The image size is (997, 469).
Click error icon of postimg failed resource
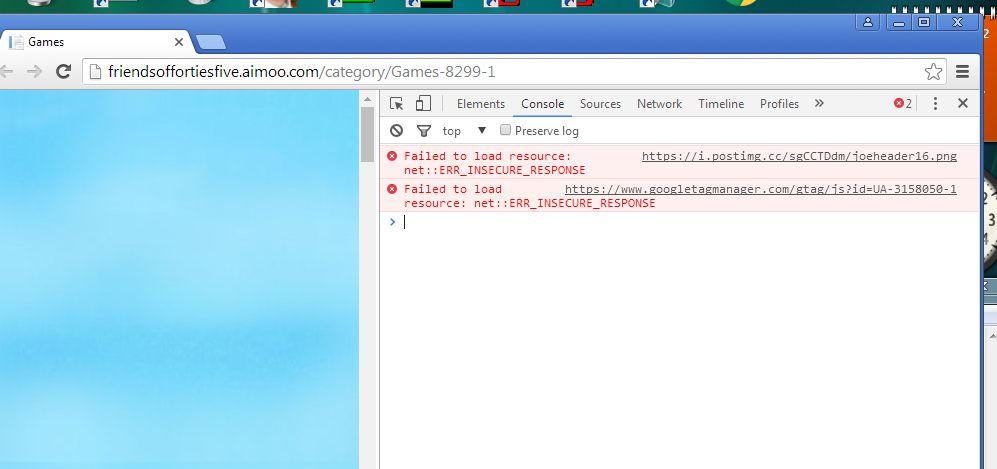tap(392, 156)
